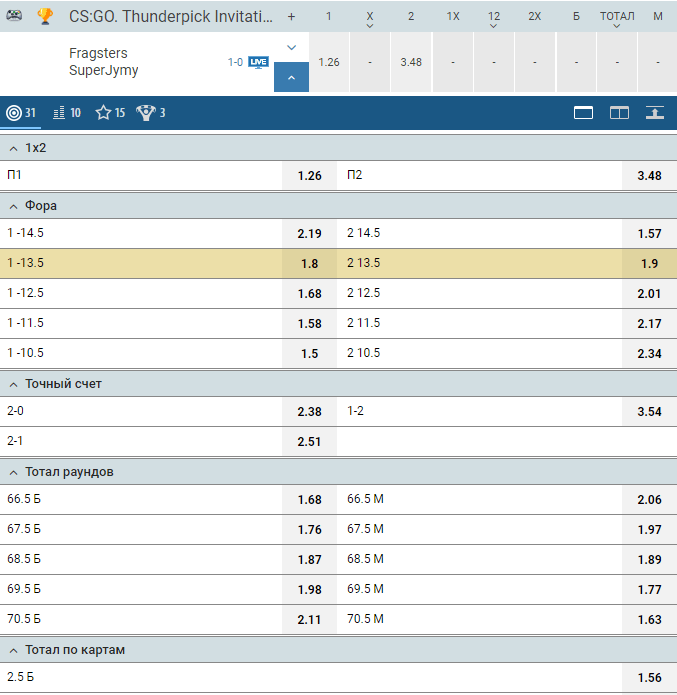Pick handicap 2 14.5 at 1.57
The width and height of the screenshot is (677, 695).
coord(649,234)
